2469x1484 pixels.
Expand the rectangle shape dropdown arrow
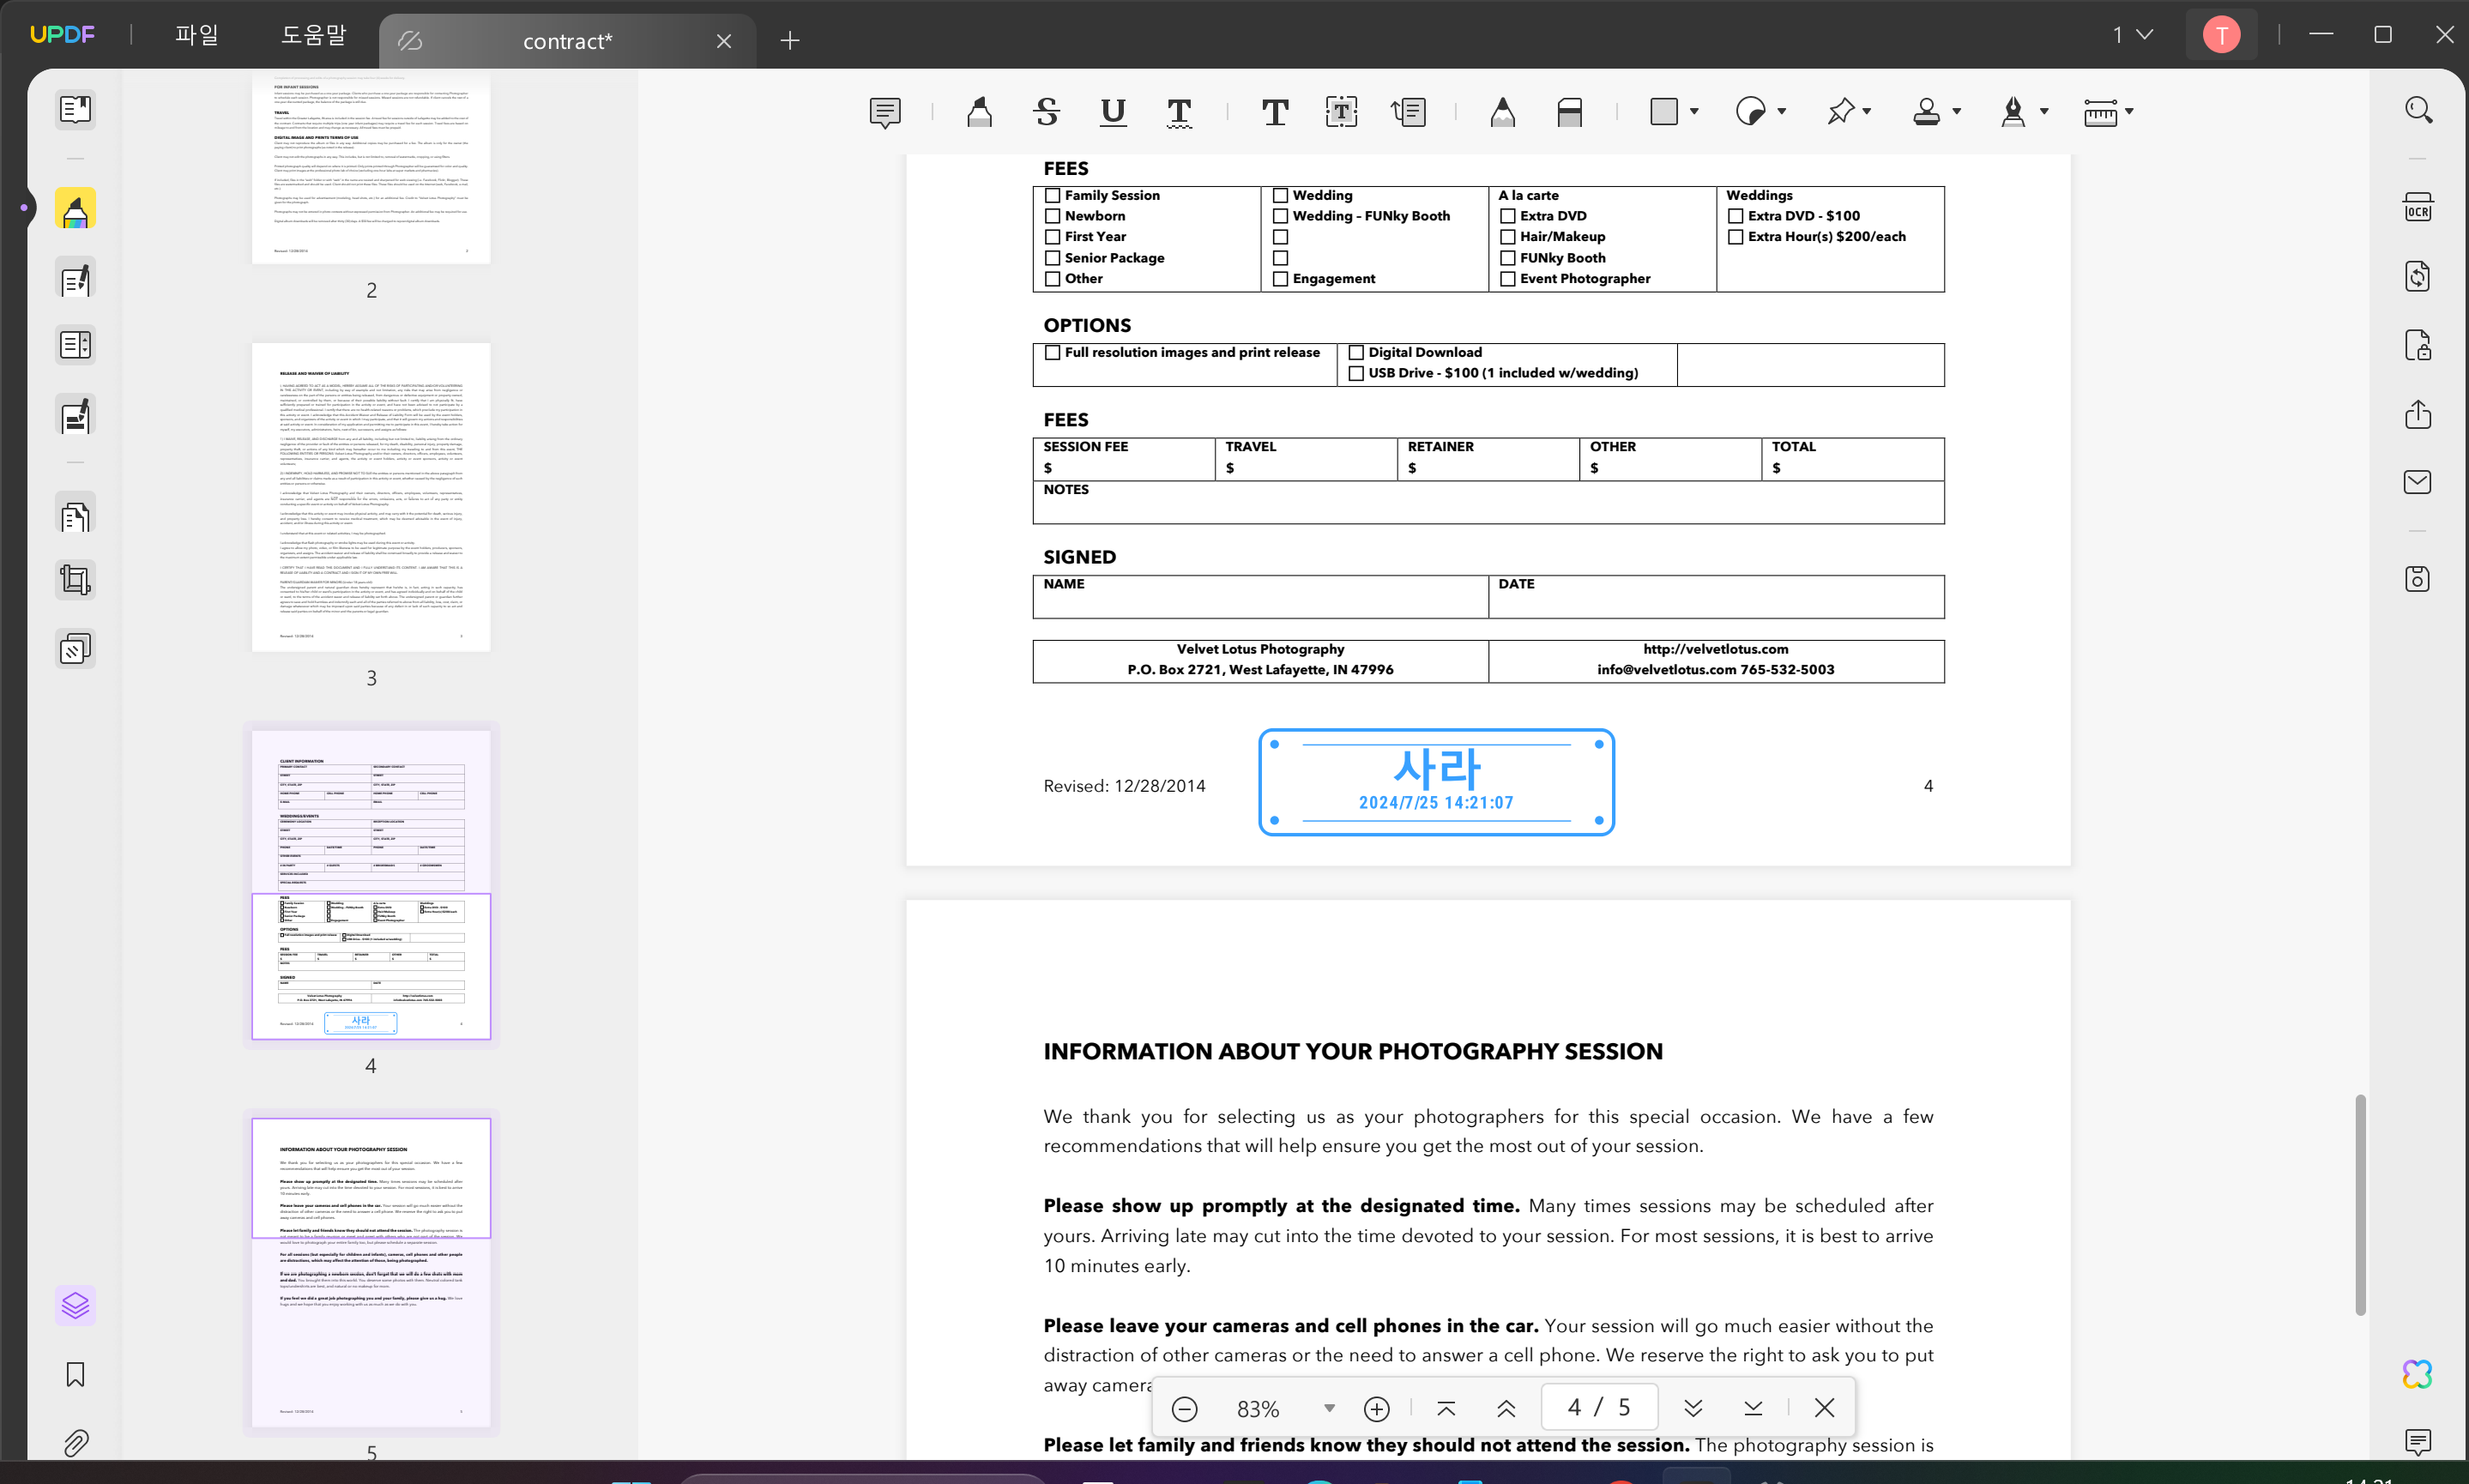click(x=1694, y=112)
